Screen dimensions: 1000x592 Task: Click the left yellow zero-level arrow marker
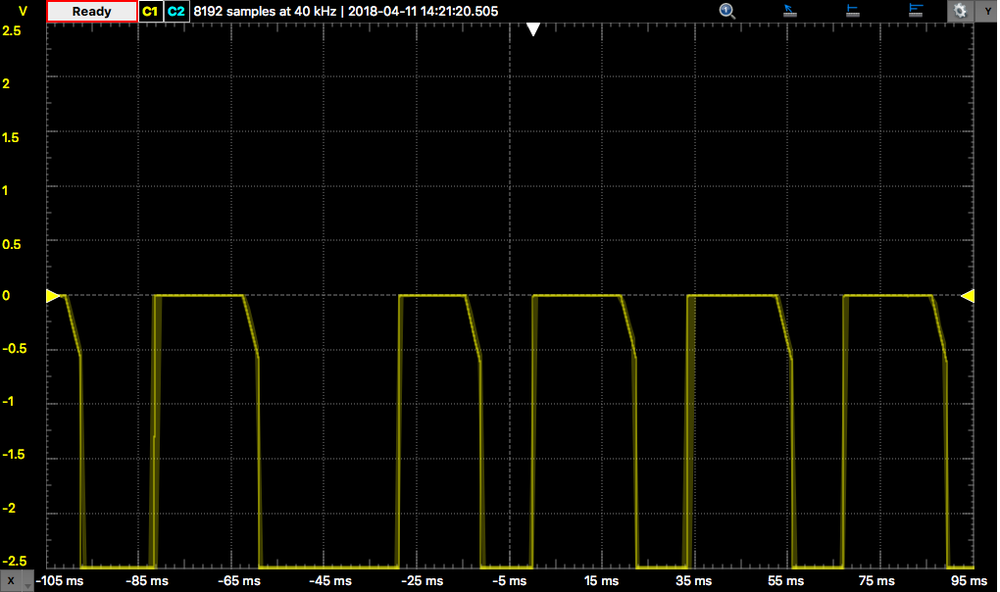53,296
